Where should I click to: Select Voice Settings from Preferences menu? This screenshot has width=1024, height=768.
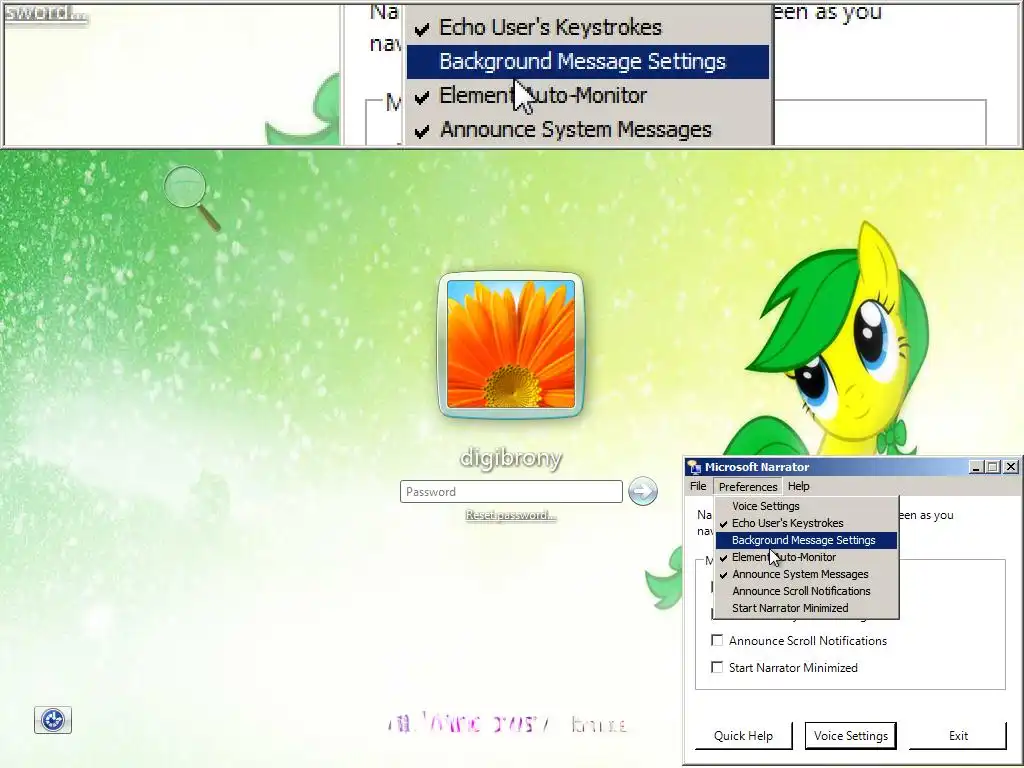(807, 506)
